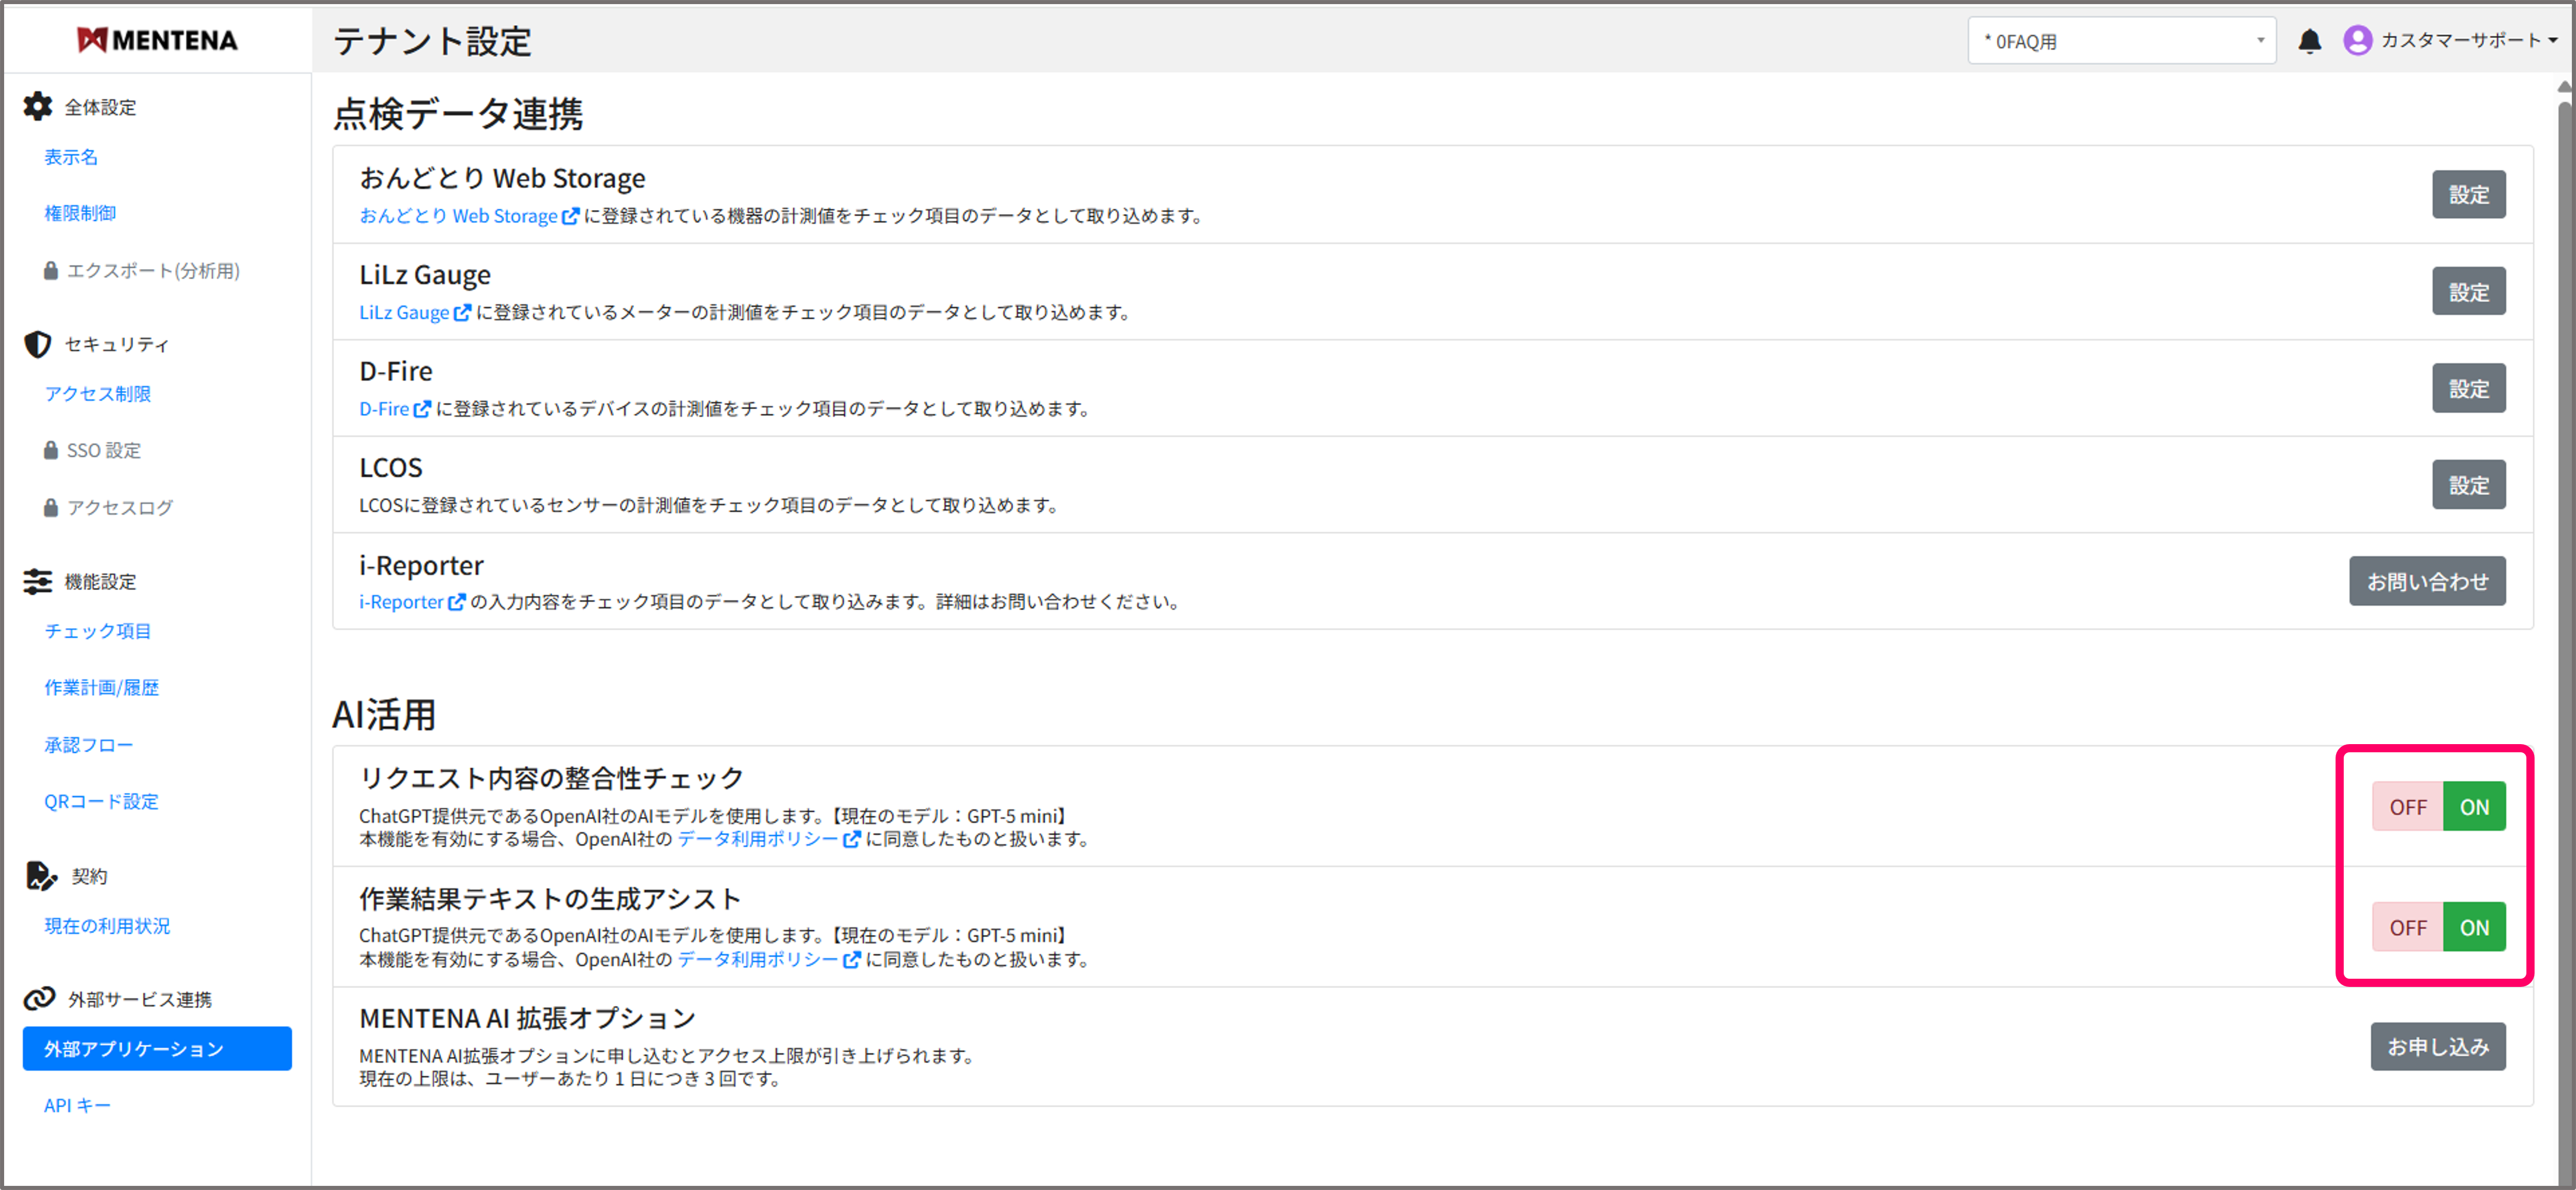This screenshot has width=2576, height=1190.
Task: Click the contract icon for 契約
Action: click(x=39, y=875)
